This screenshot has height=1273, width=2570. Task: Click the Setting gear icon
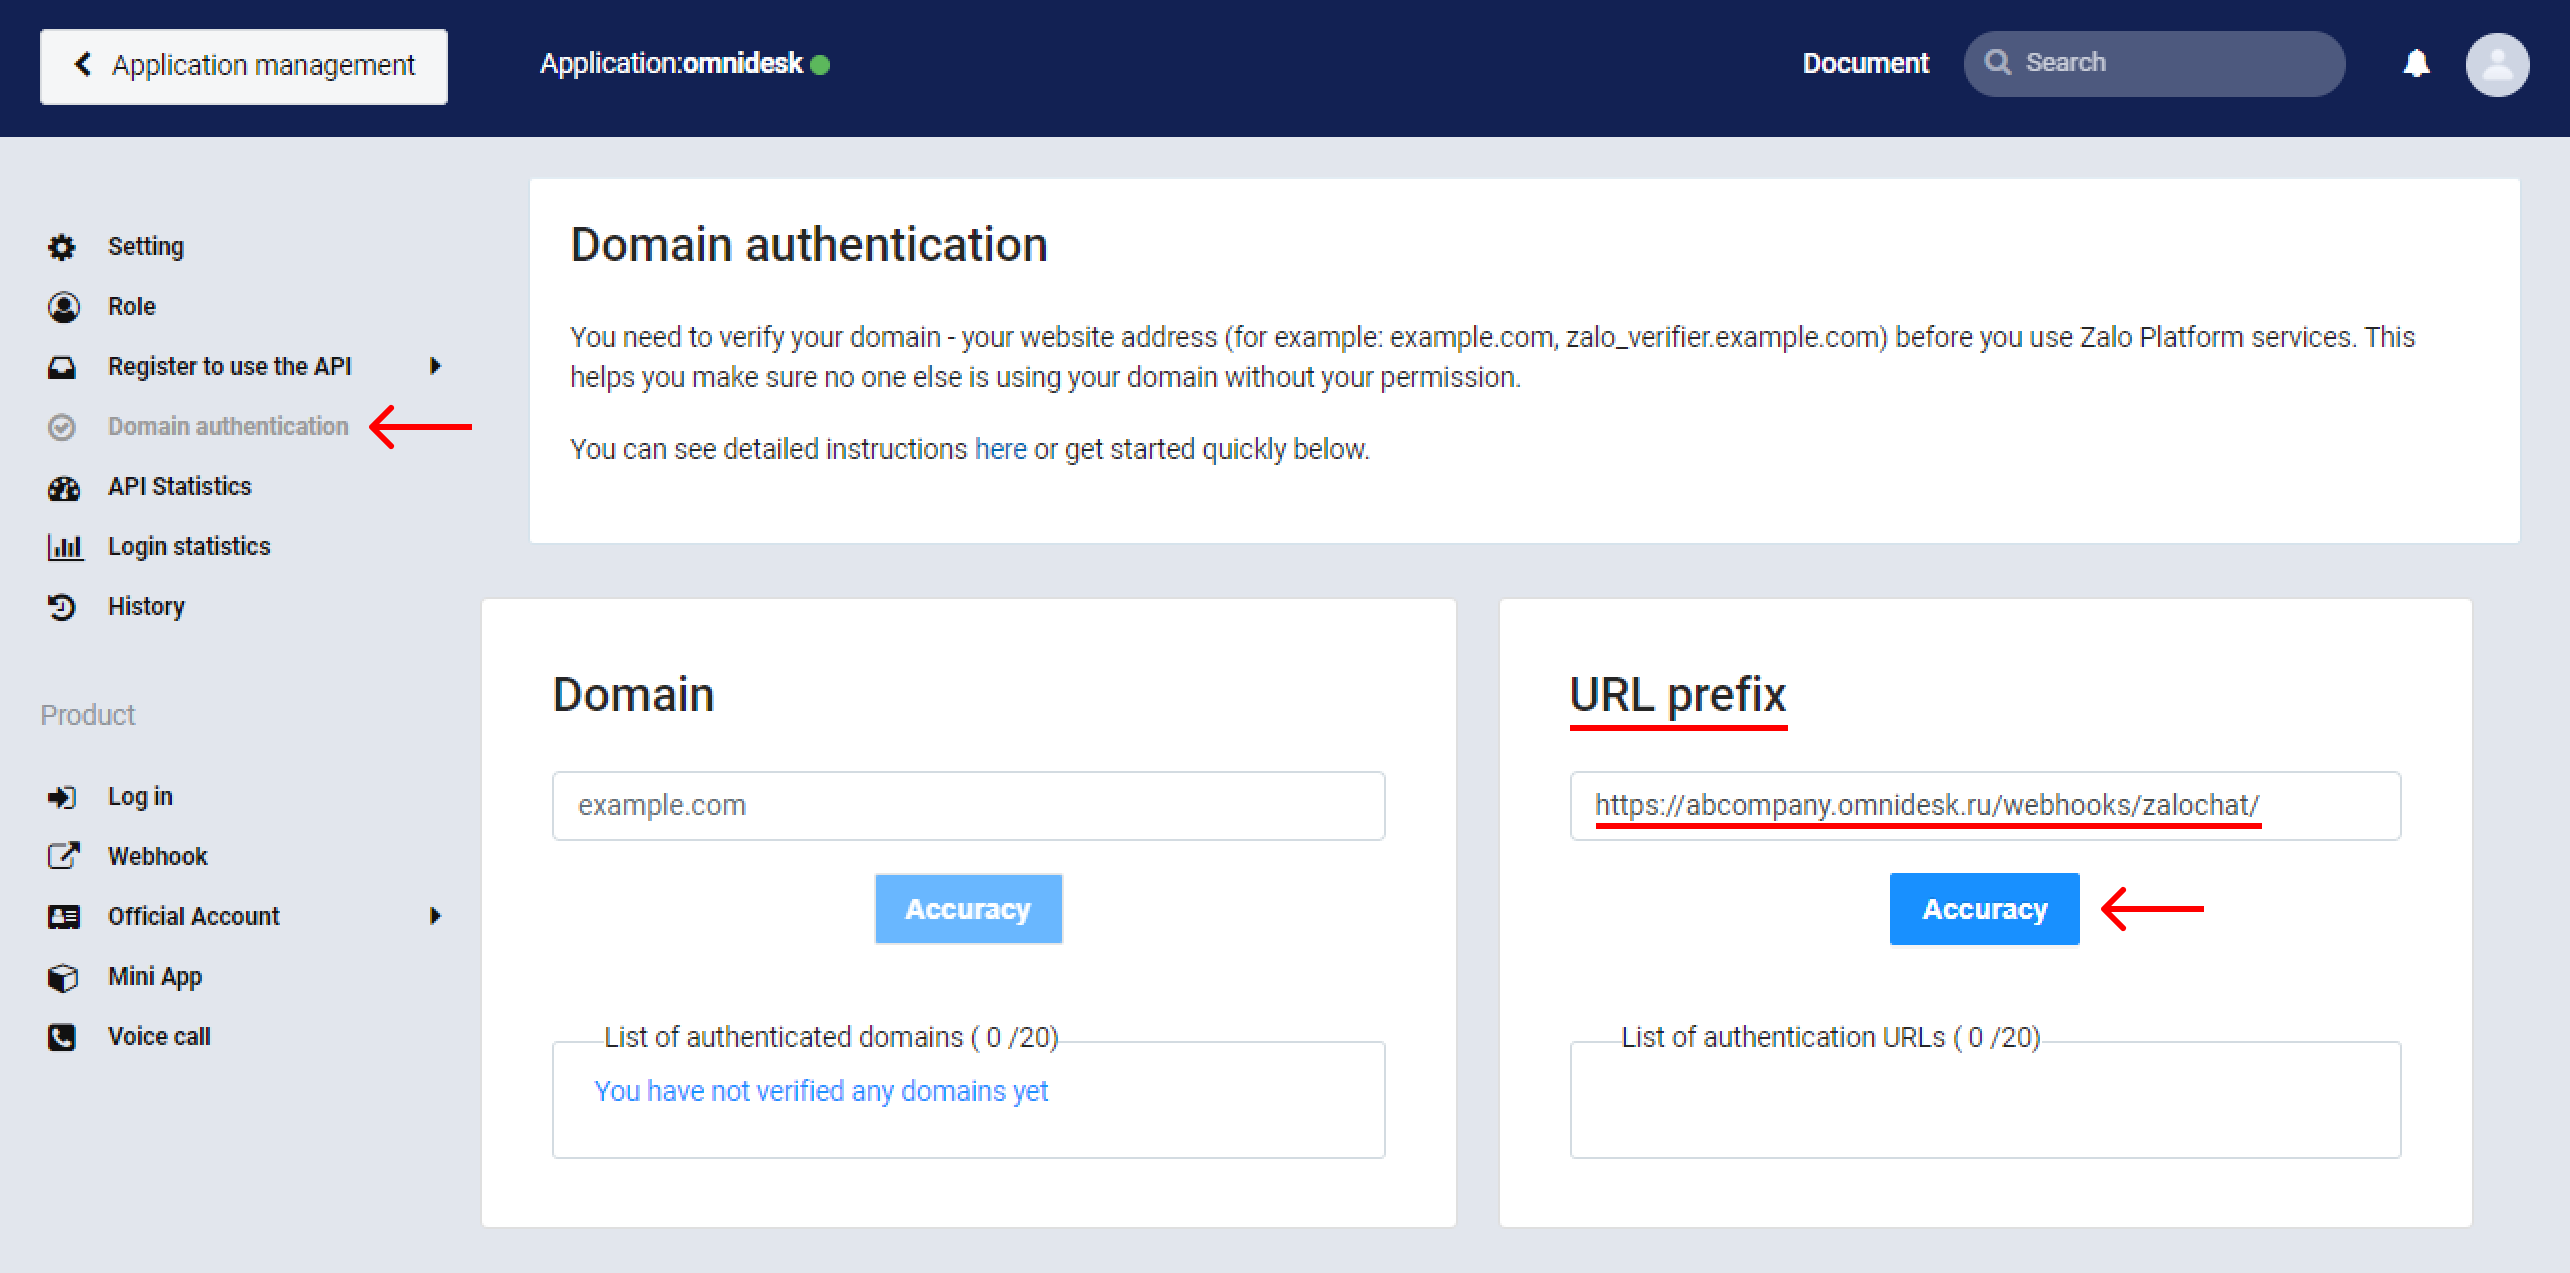click(x=62, y=247)
